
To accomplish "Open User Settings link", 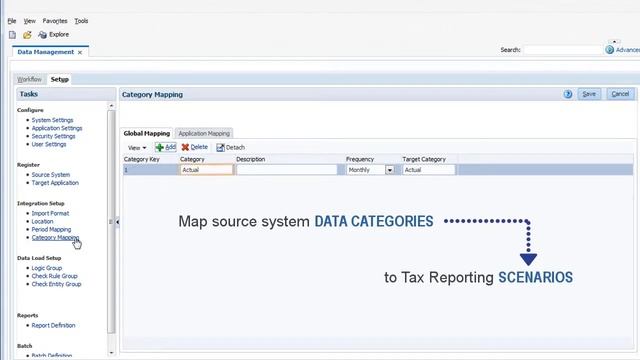I will pos(49,144).
